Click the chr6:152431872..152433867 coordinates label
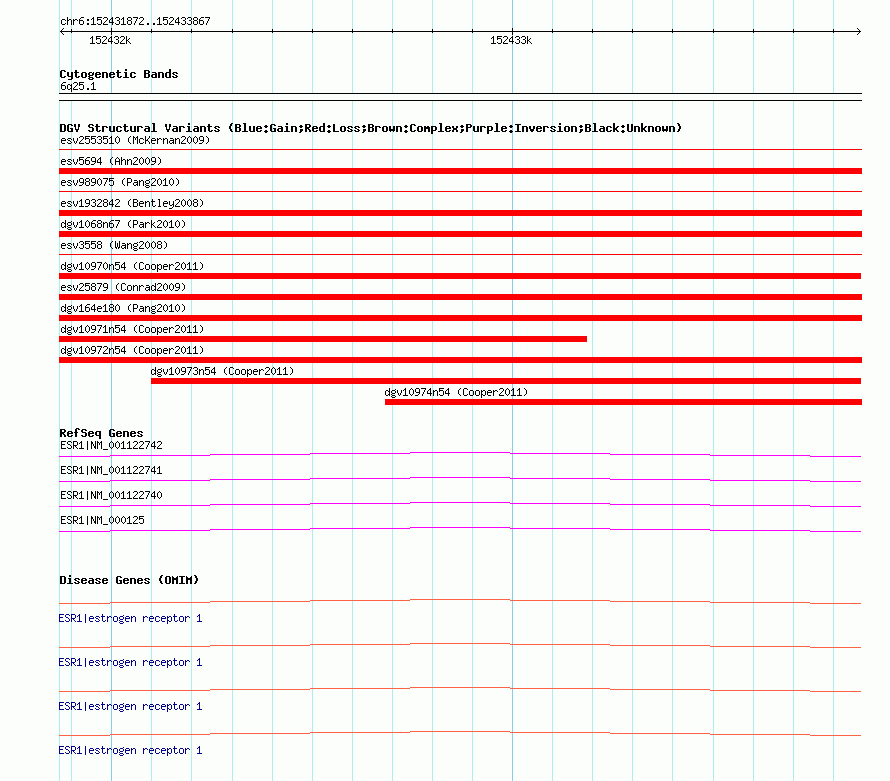Viewport: 890px width, 781px height. pyautogui.click(x=135, y=22)
